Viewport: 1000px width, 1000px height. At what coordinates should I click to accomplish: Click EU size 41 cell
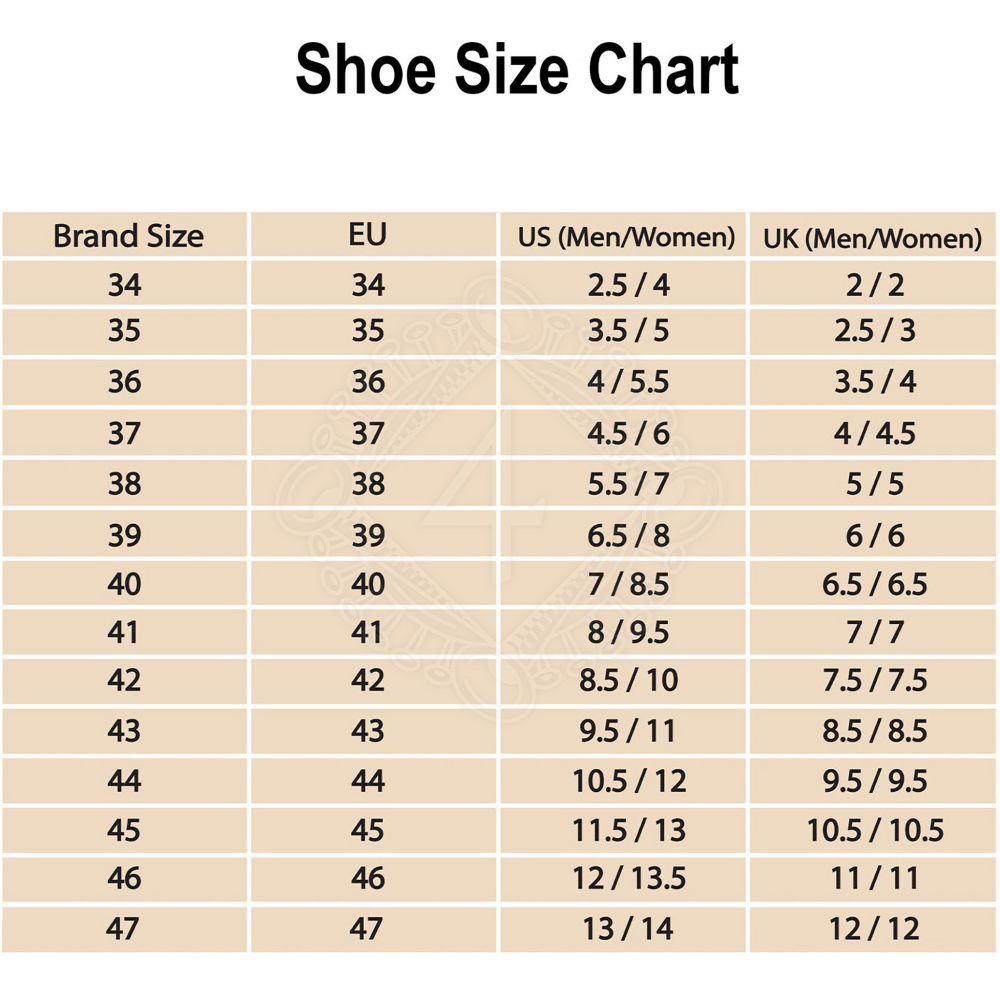click(x=368, y=632)
